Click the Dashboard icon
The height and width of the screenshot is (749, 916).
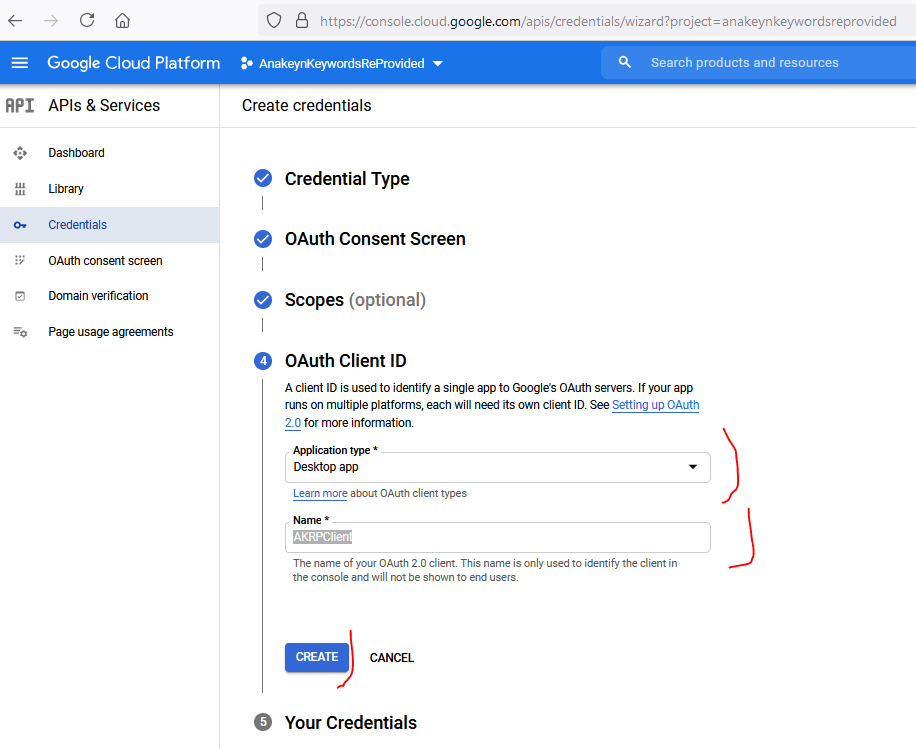(20, 153)
